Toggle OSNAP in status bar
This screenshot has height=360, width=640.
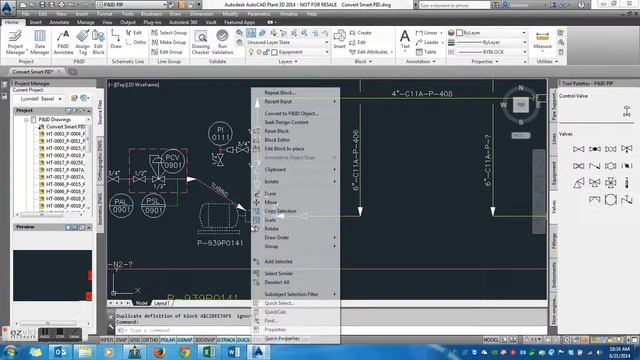(x=184, y=340)
